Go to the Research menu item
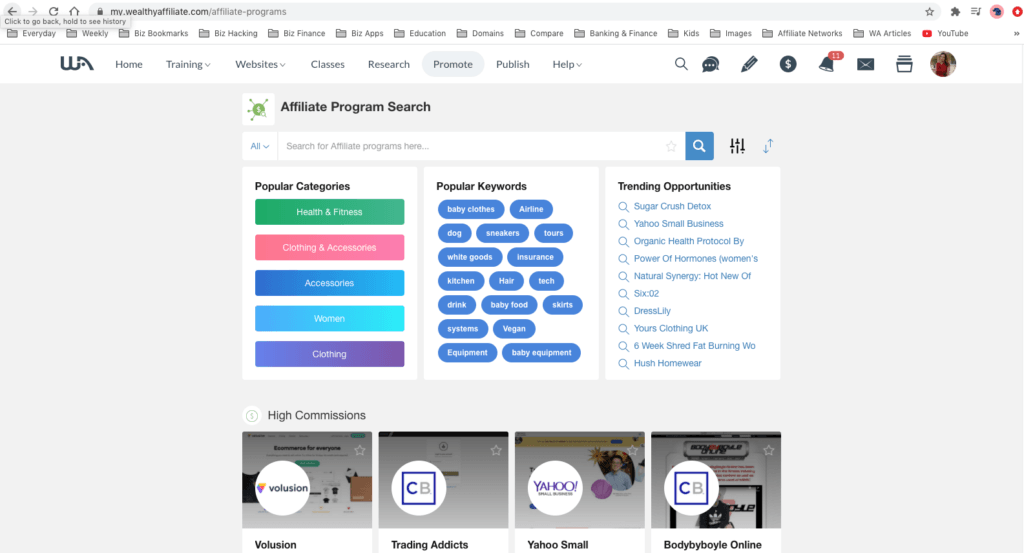 [x=389, y=64]
